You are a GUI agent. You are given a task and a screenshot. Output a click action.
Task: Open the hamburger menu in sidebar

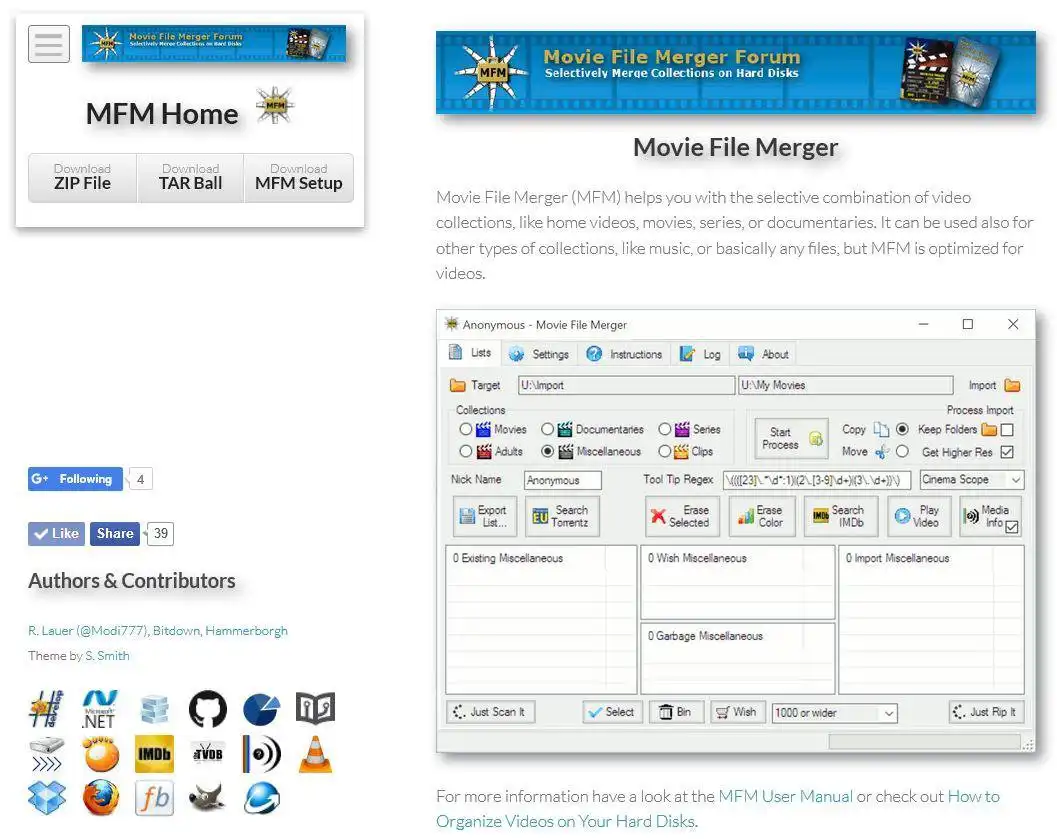[x=49, y=44]
